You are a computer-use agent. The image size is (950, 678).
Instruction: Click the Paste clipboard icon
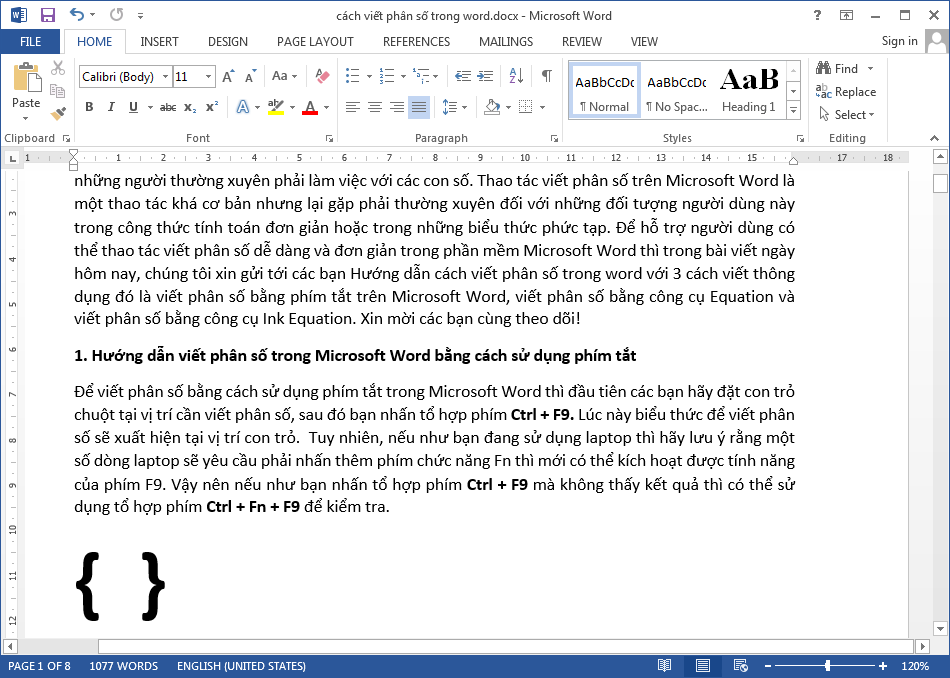click(27, 78)
